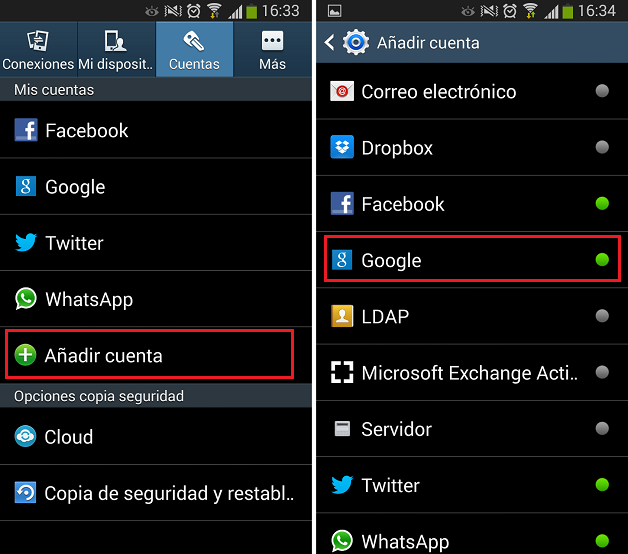Tap the grey status dot next to LDAP
Image resolution: width=628 pixels, height=554 pixels.
point(602,316)
